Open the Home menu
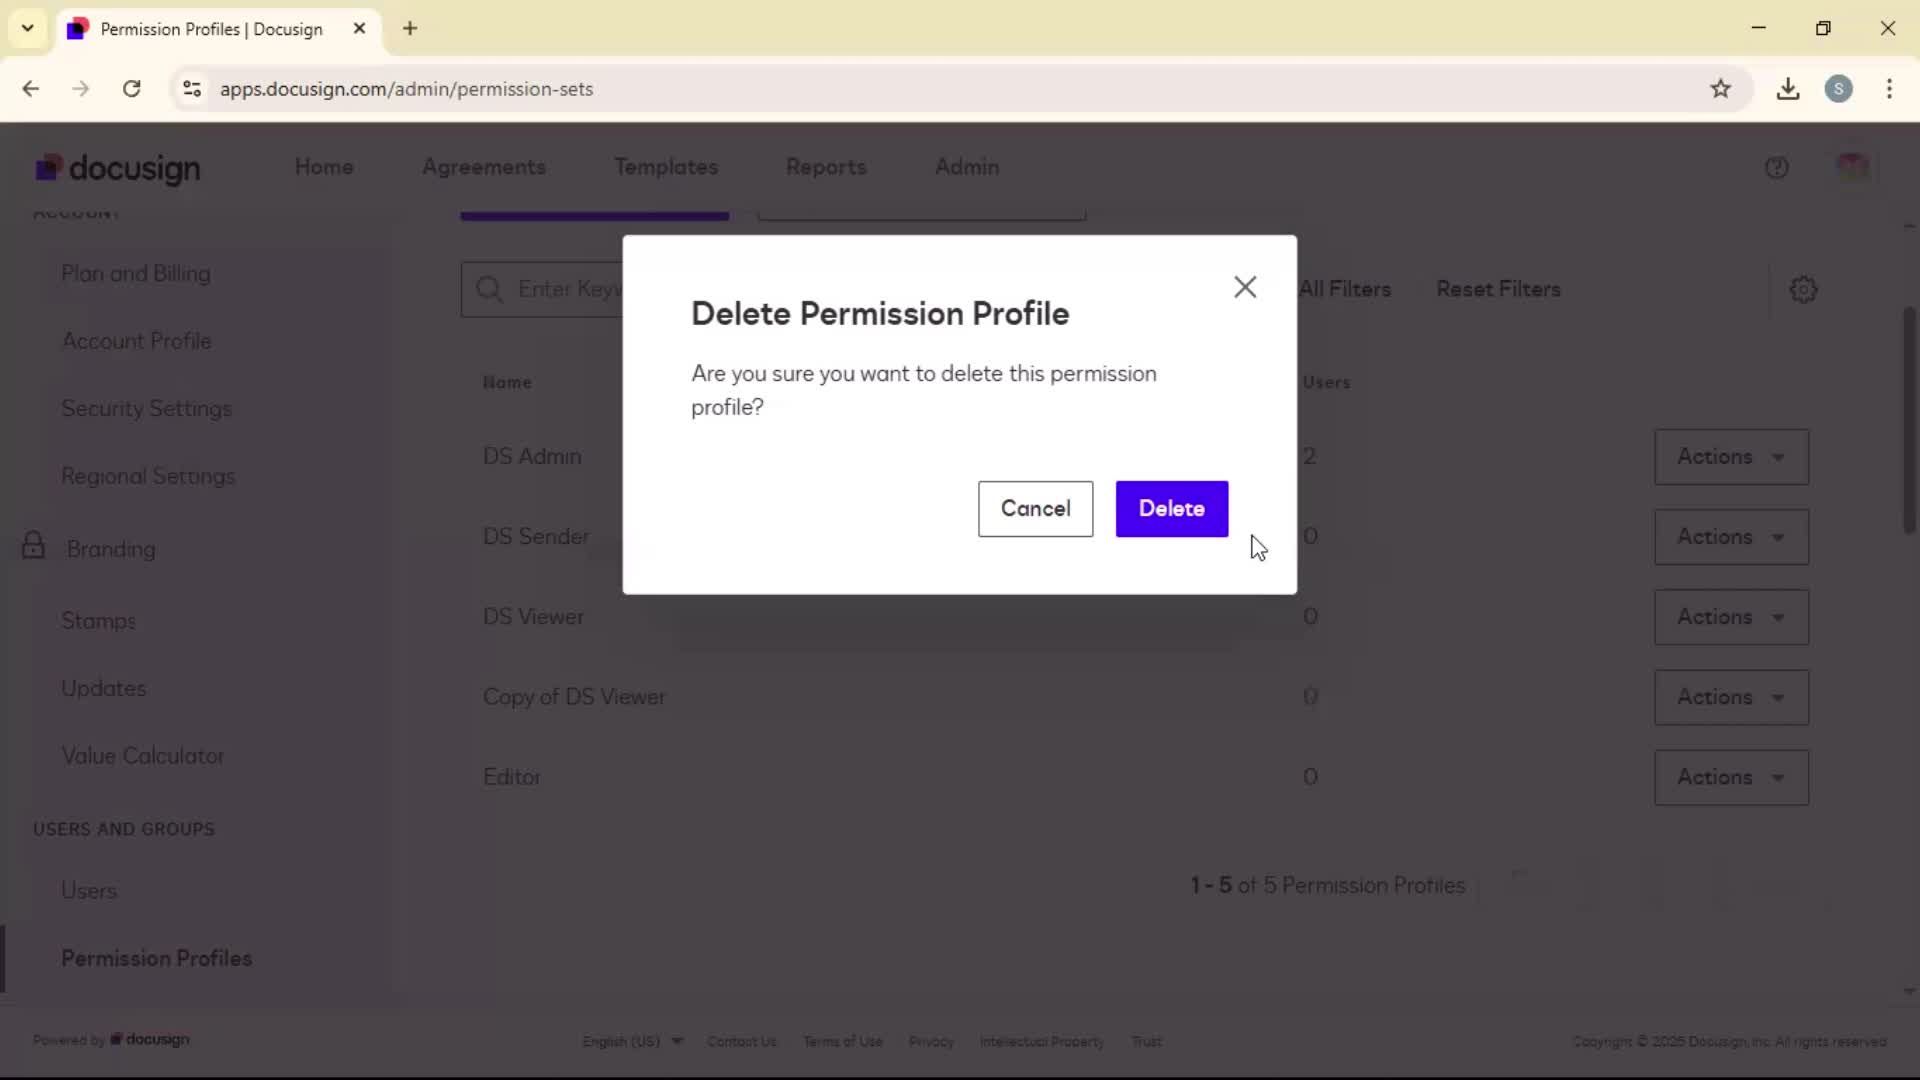The width and height of the screenshot is (1920, 1080). pos(324,167)
